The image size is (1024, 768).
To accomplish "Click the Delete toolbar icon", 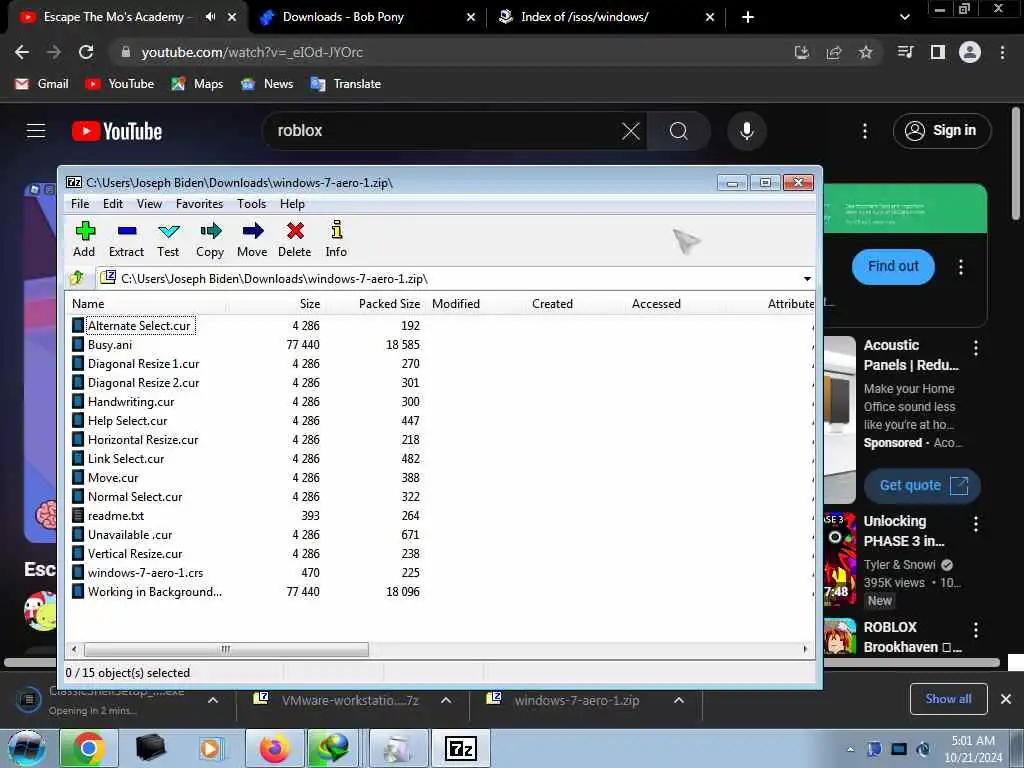I will pos(295,239).
